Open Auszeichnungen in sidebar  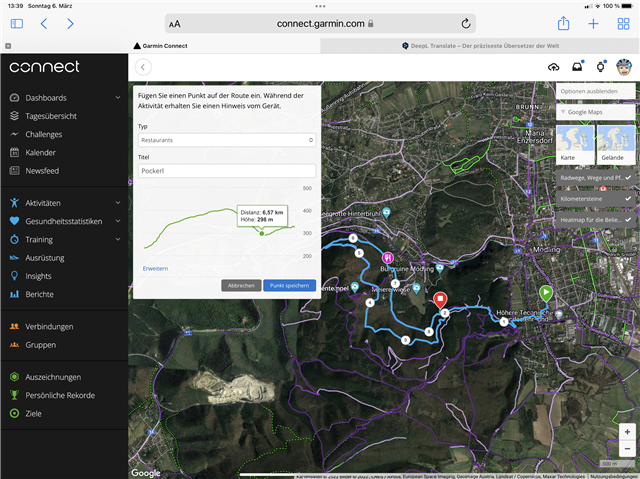pos(53,377)
